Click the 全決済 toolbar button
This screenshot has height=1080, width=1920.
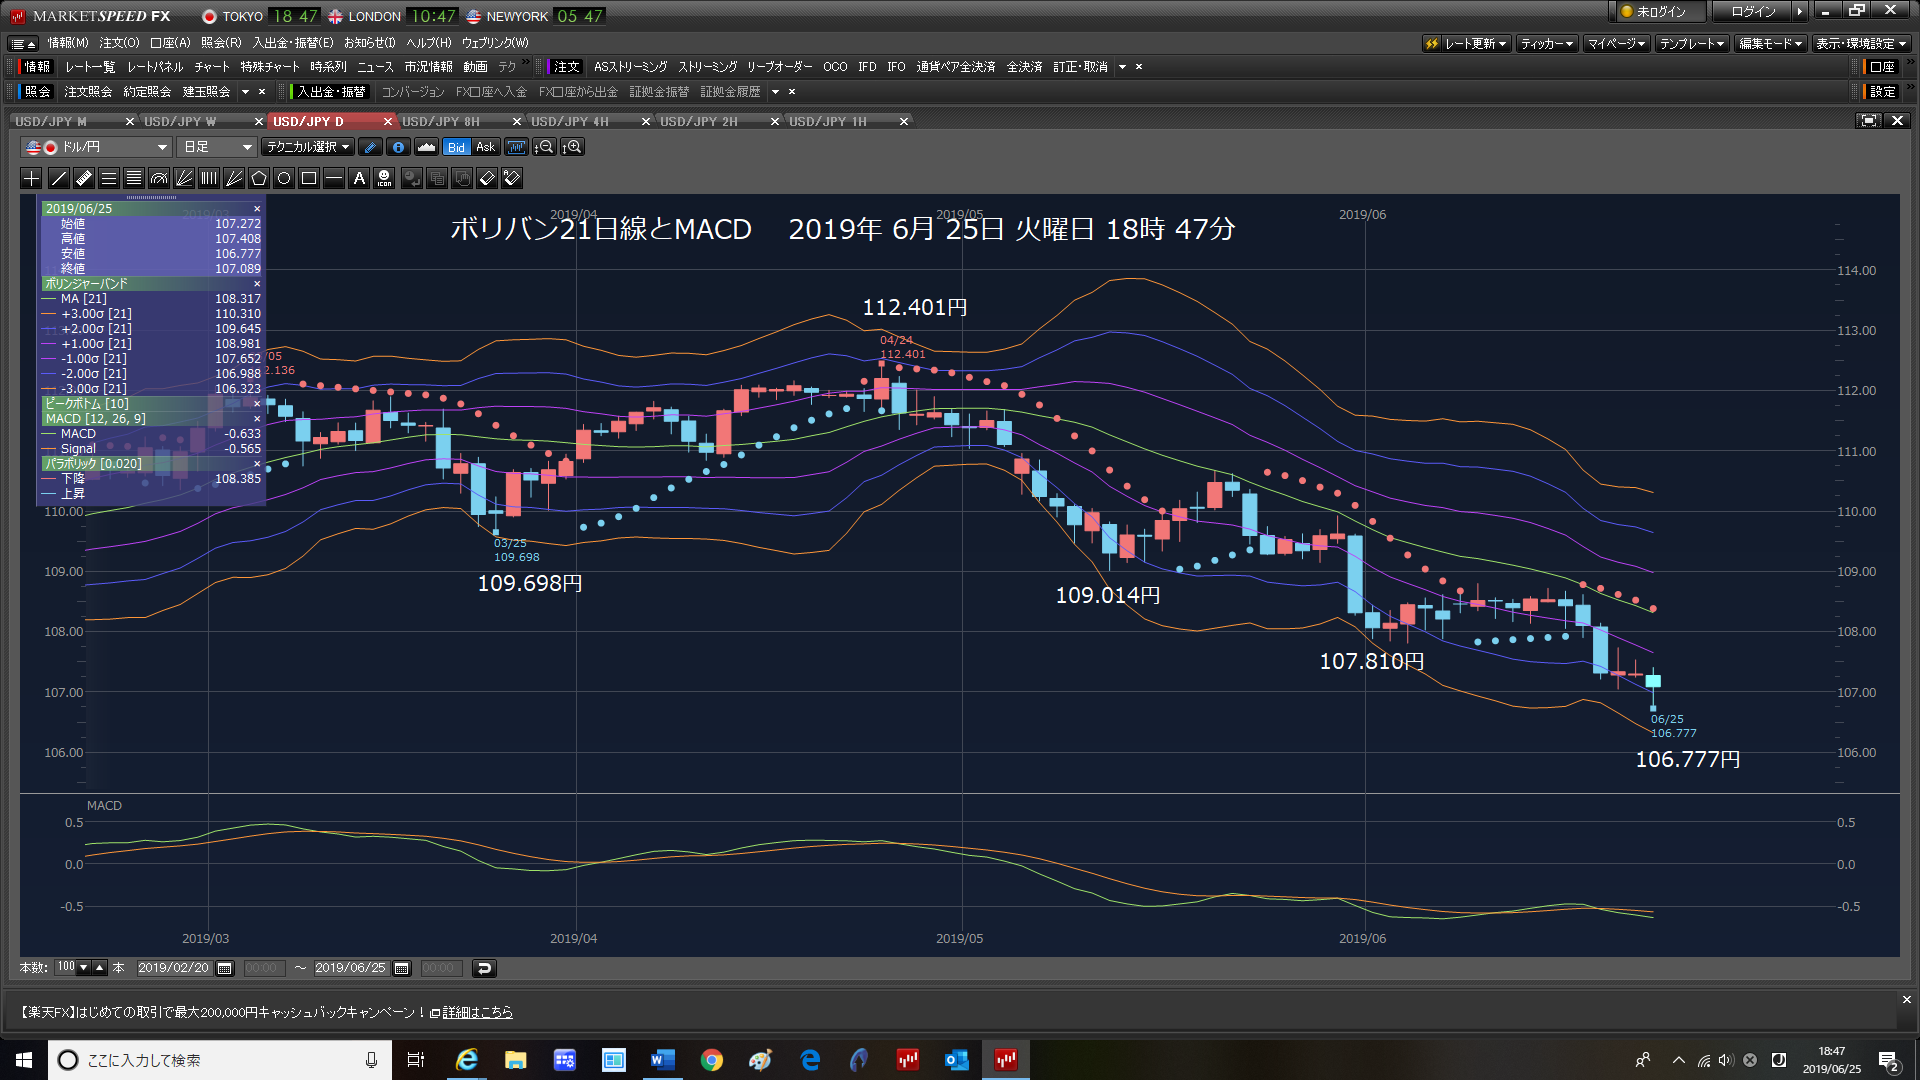(1024, 67)
